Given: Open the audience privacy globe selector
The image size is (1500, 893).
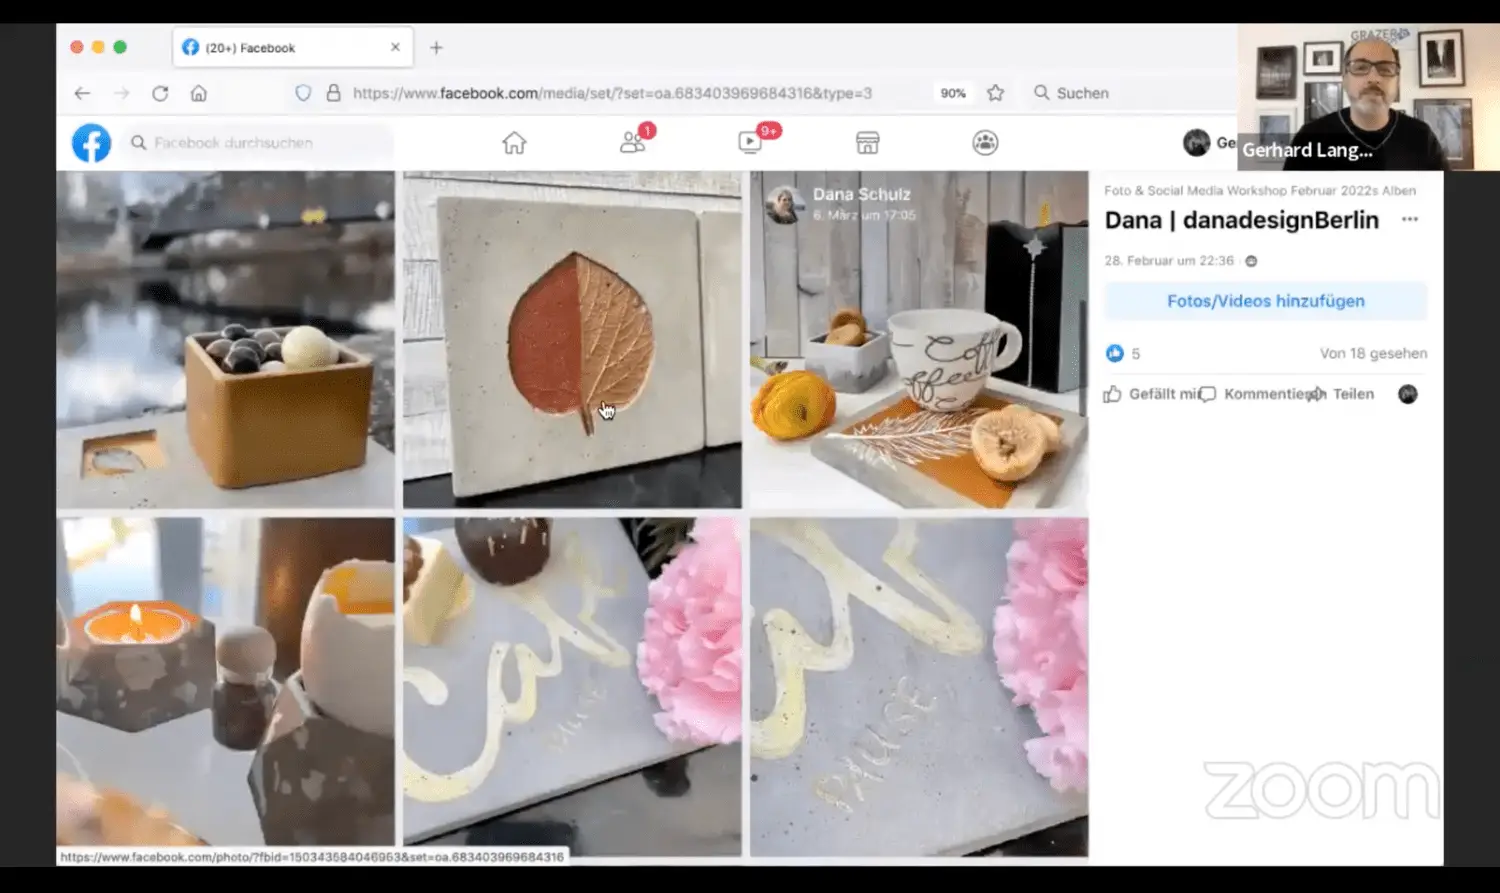Looking at the screenshot, I should pyautogui.click(x=1251, y=261).
